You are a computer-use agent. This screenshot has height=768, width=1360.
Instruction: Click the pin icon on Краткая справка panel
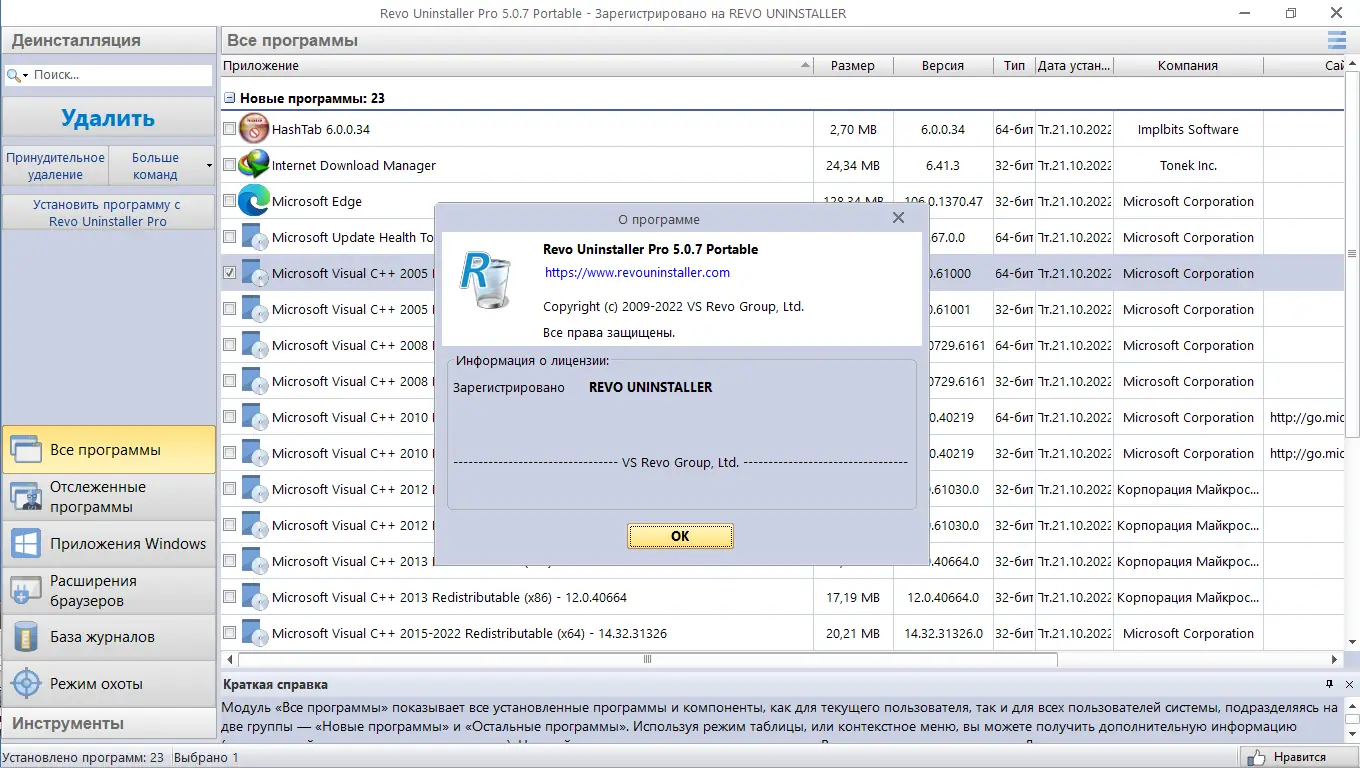pos(1329,684)
